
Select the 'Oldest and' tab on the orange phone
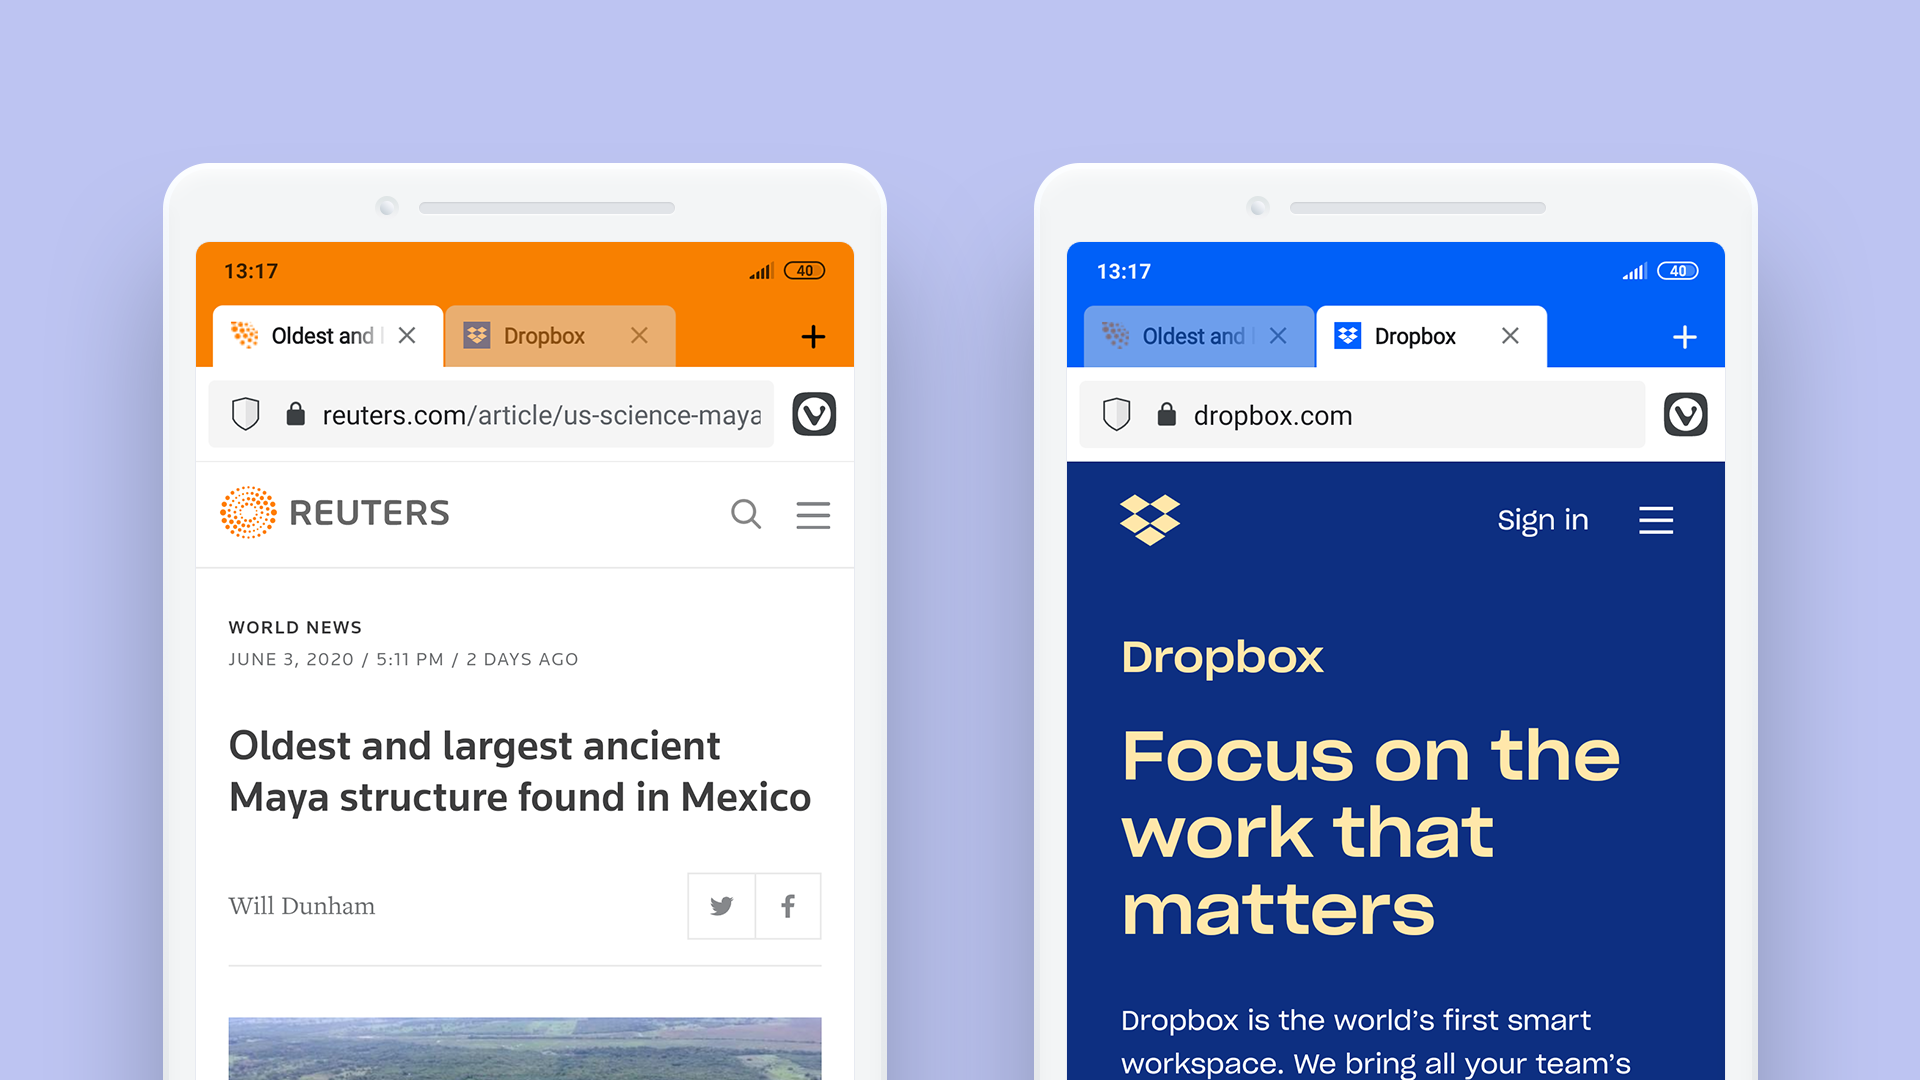point(328,336)
